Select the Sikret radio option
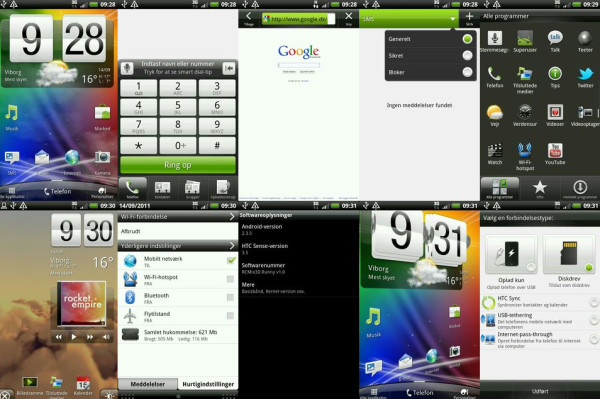Viewport: 600px width, 399px height. [x=467, y=55]
